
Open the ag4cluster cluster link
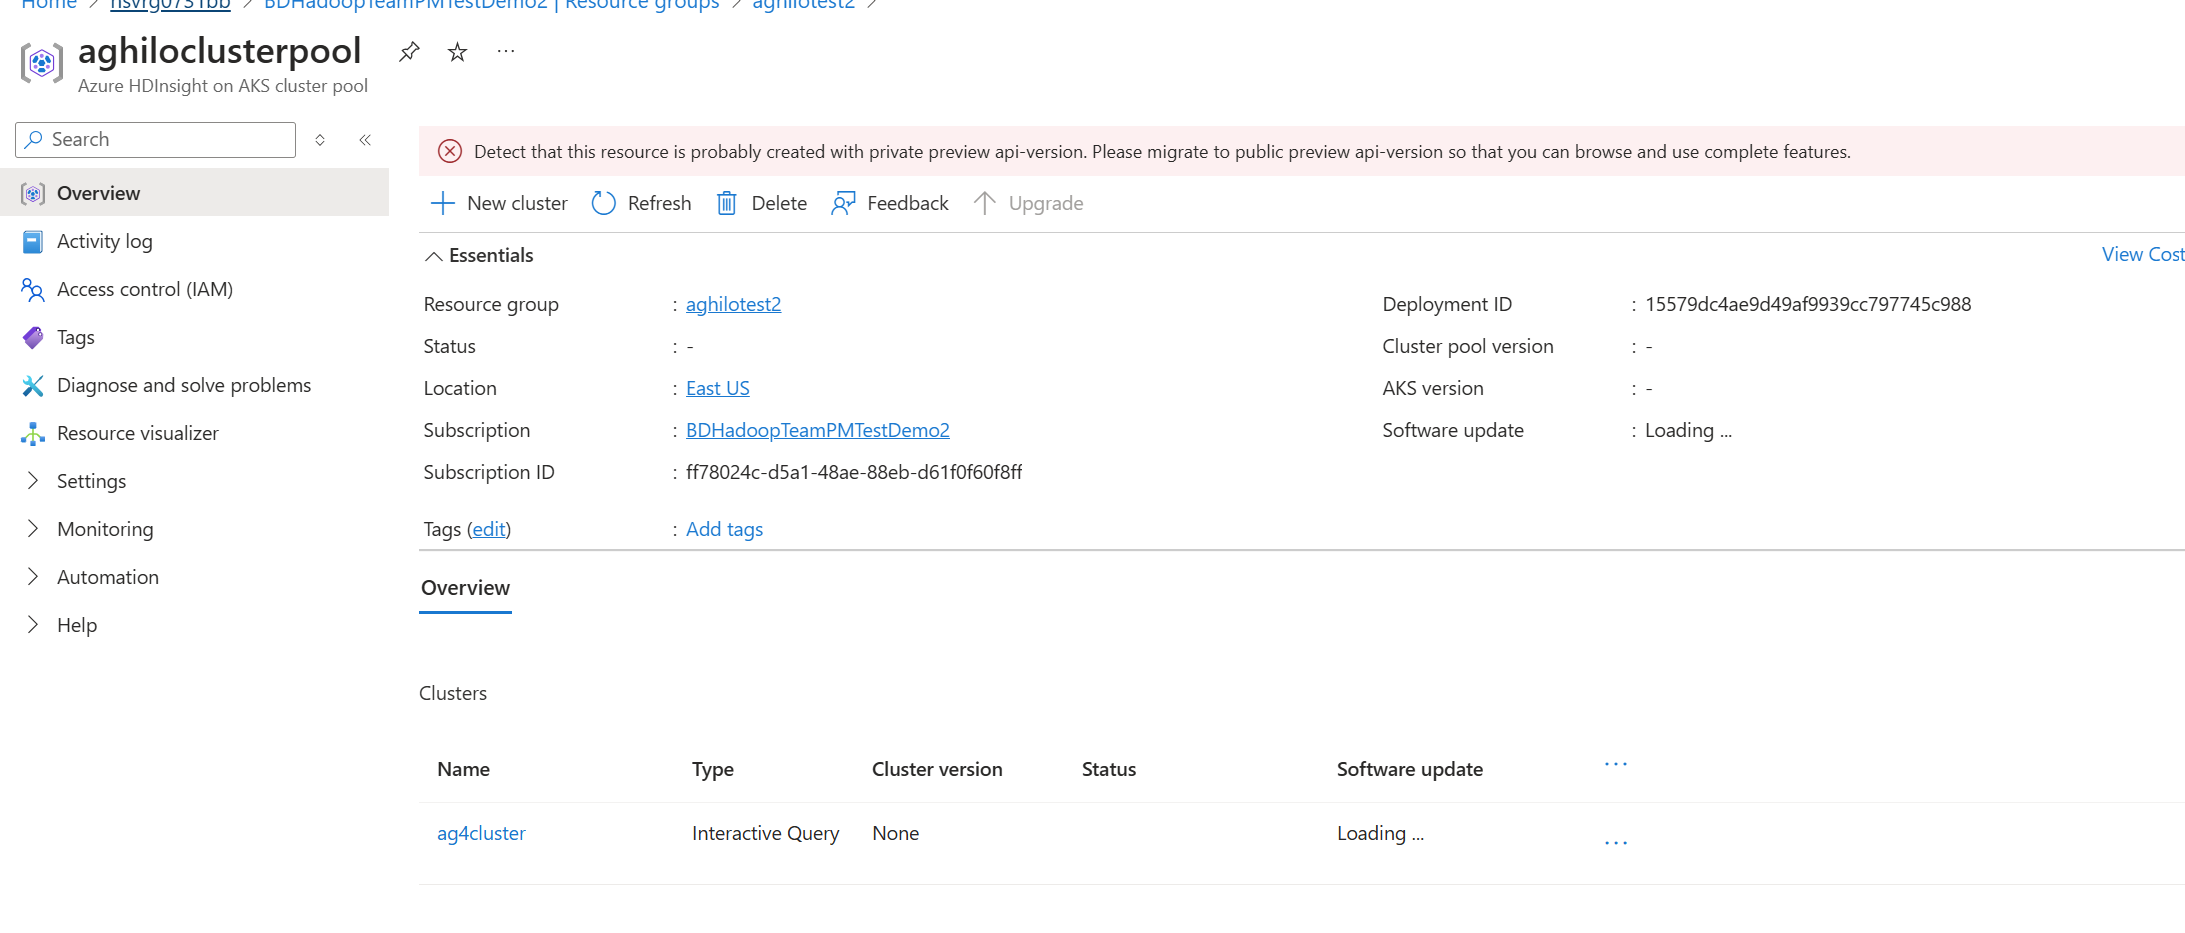pos(481,833)
